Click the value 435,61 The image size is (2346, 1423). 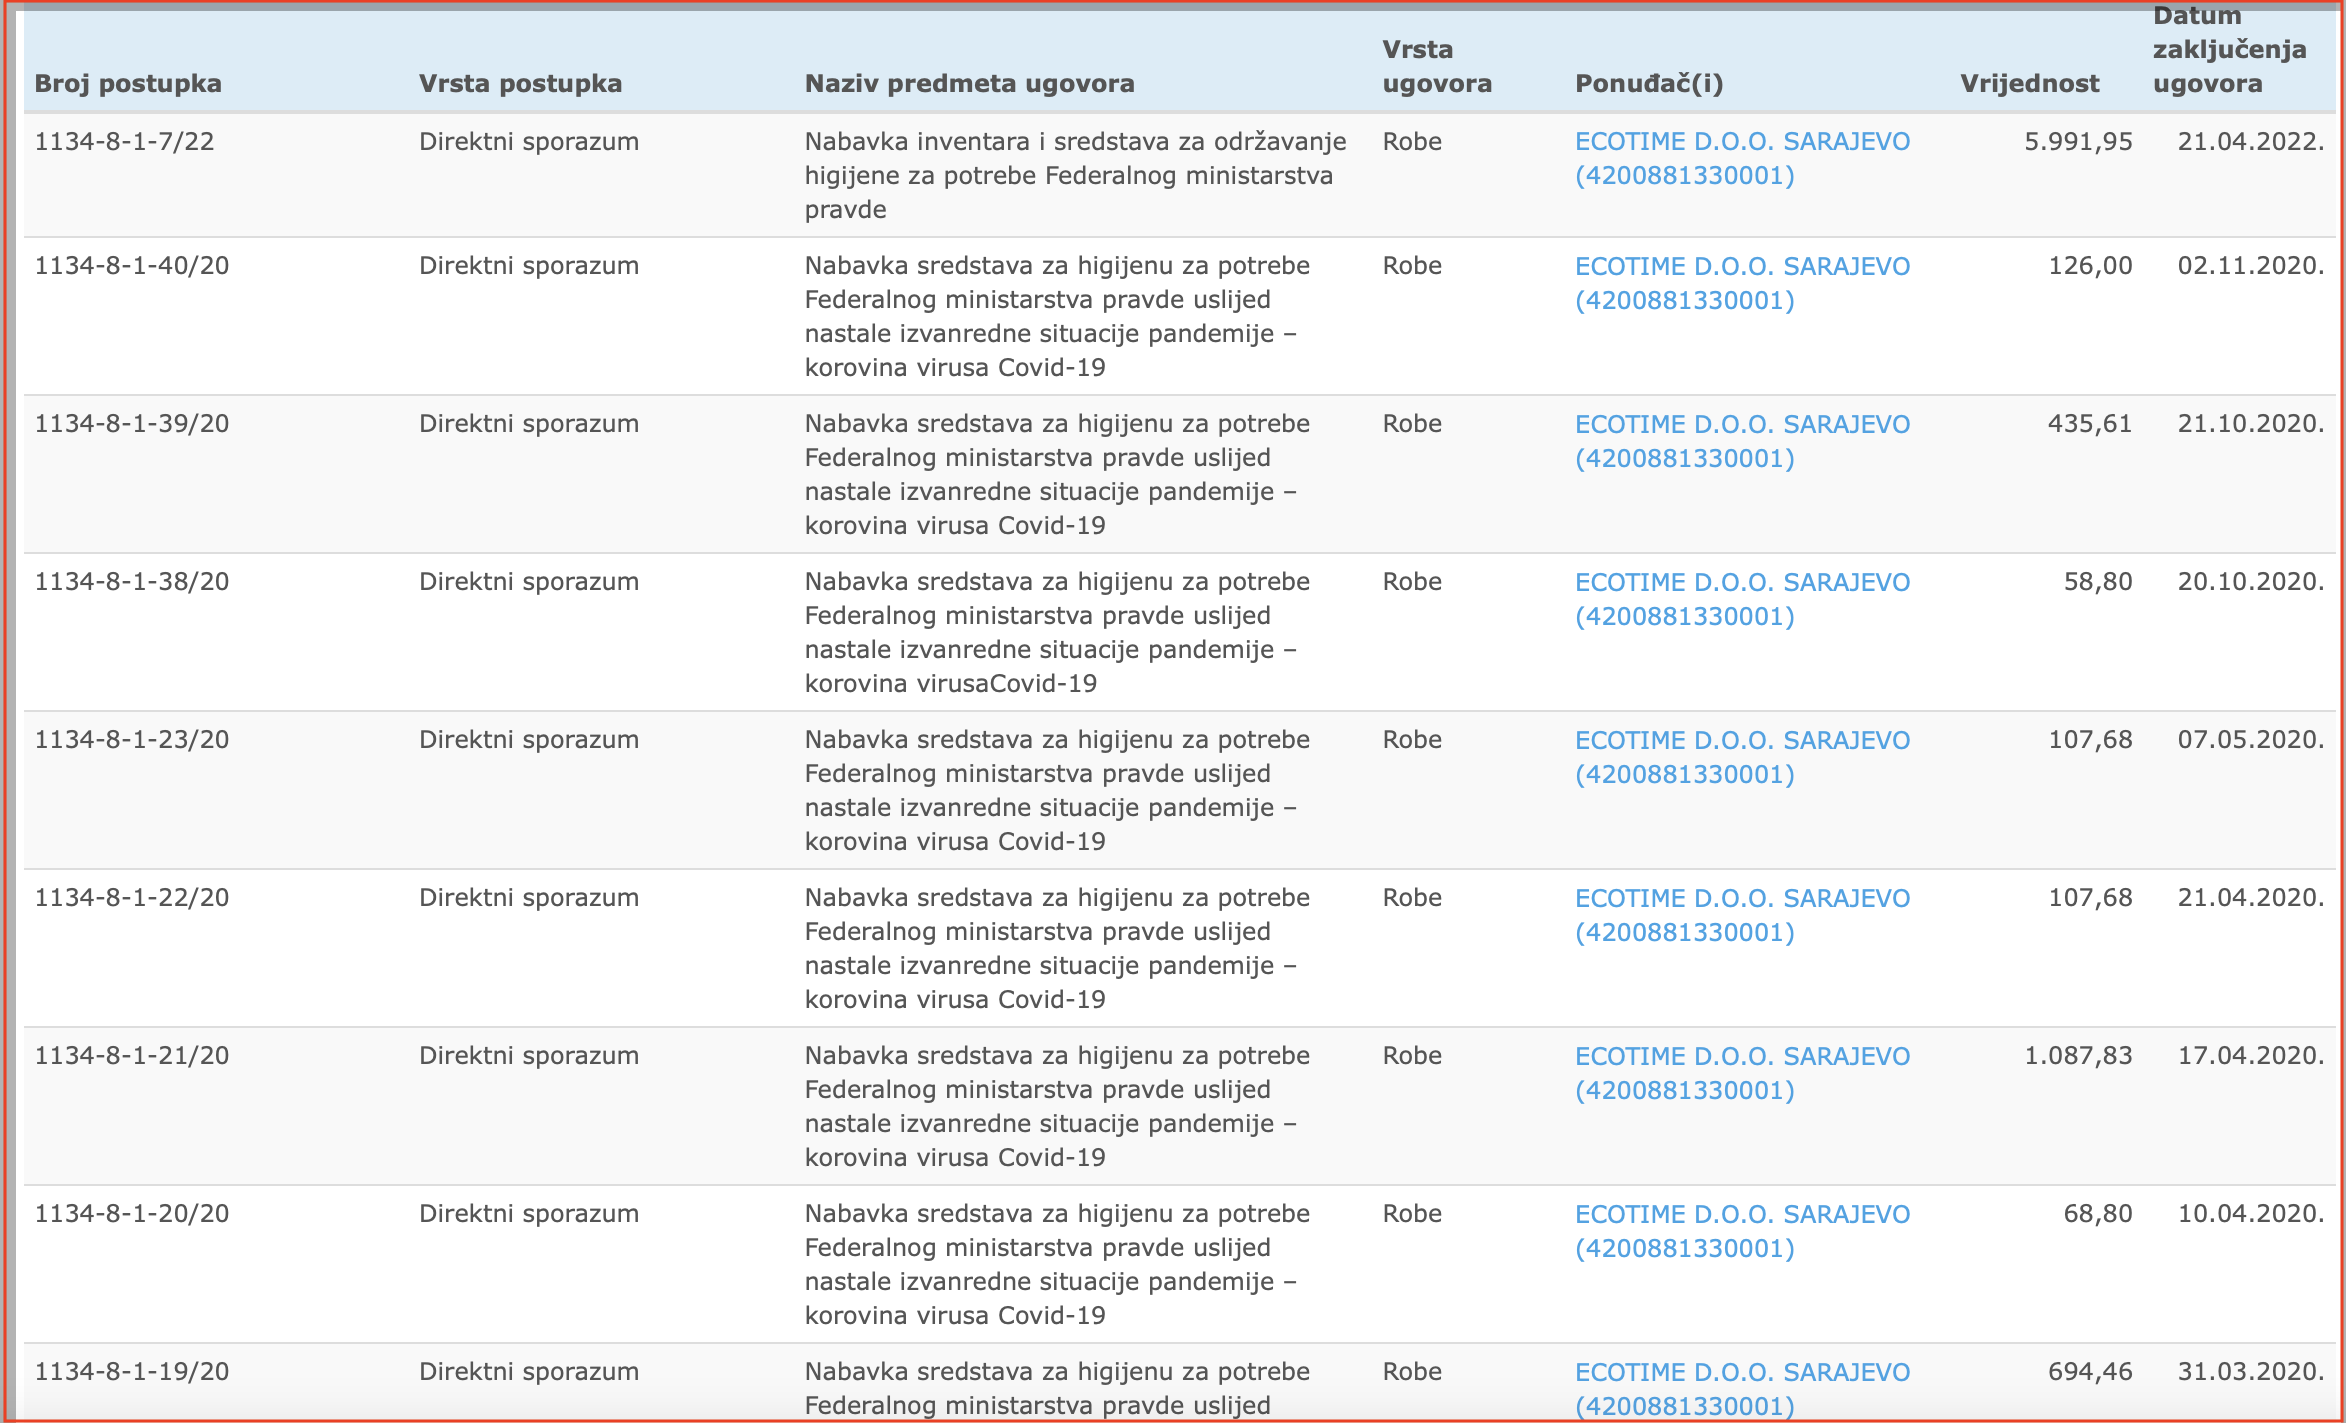tap(2090, 425)
